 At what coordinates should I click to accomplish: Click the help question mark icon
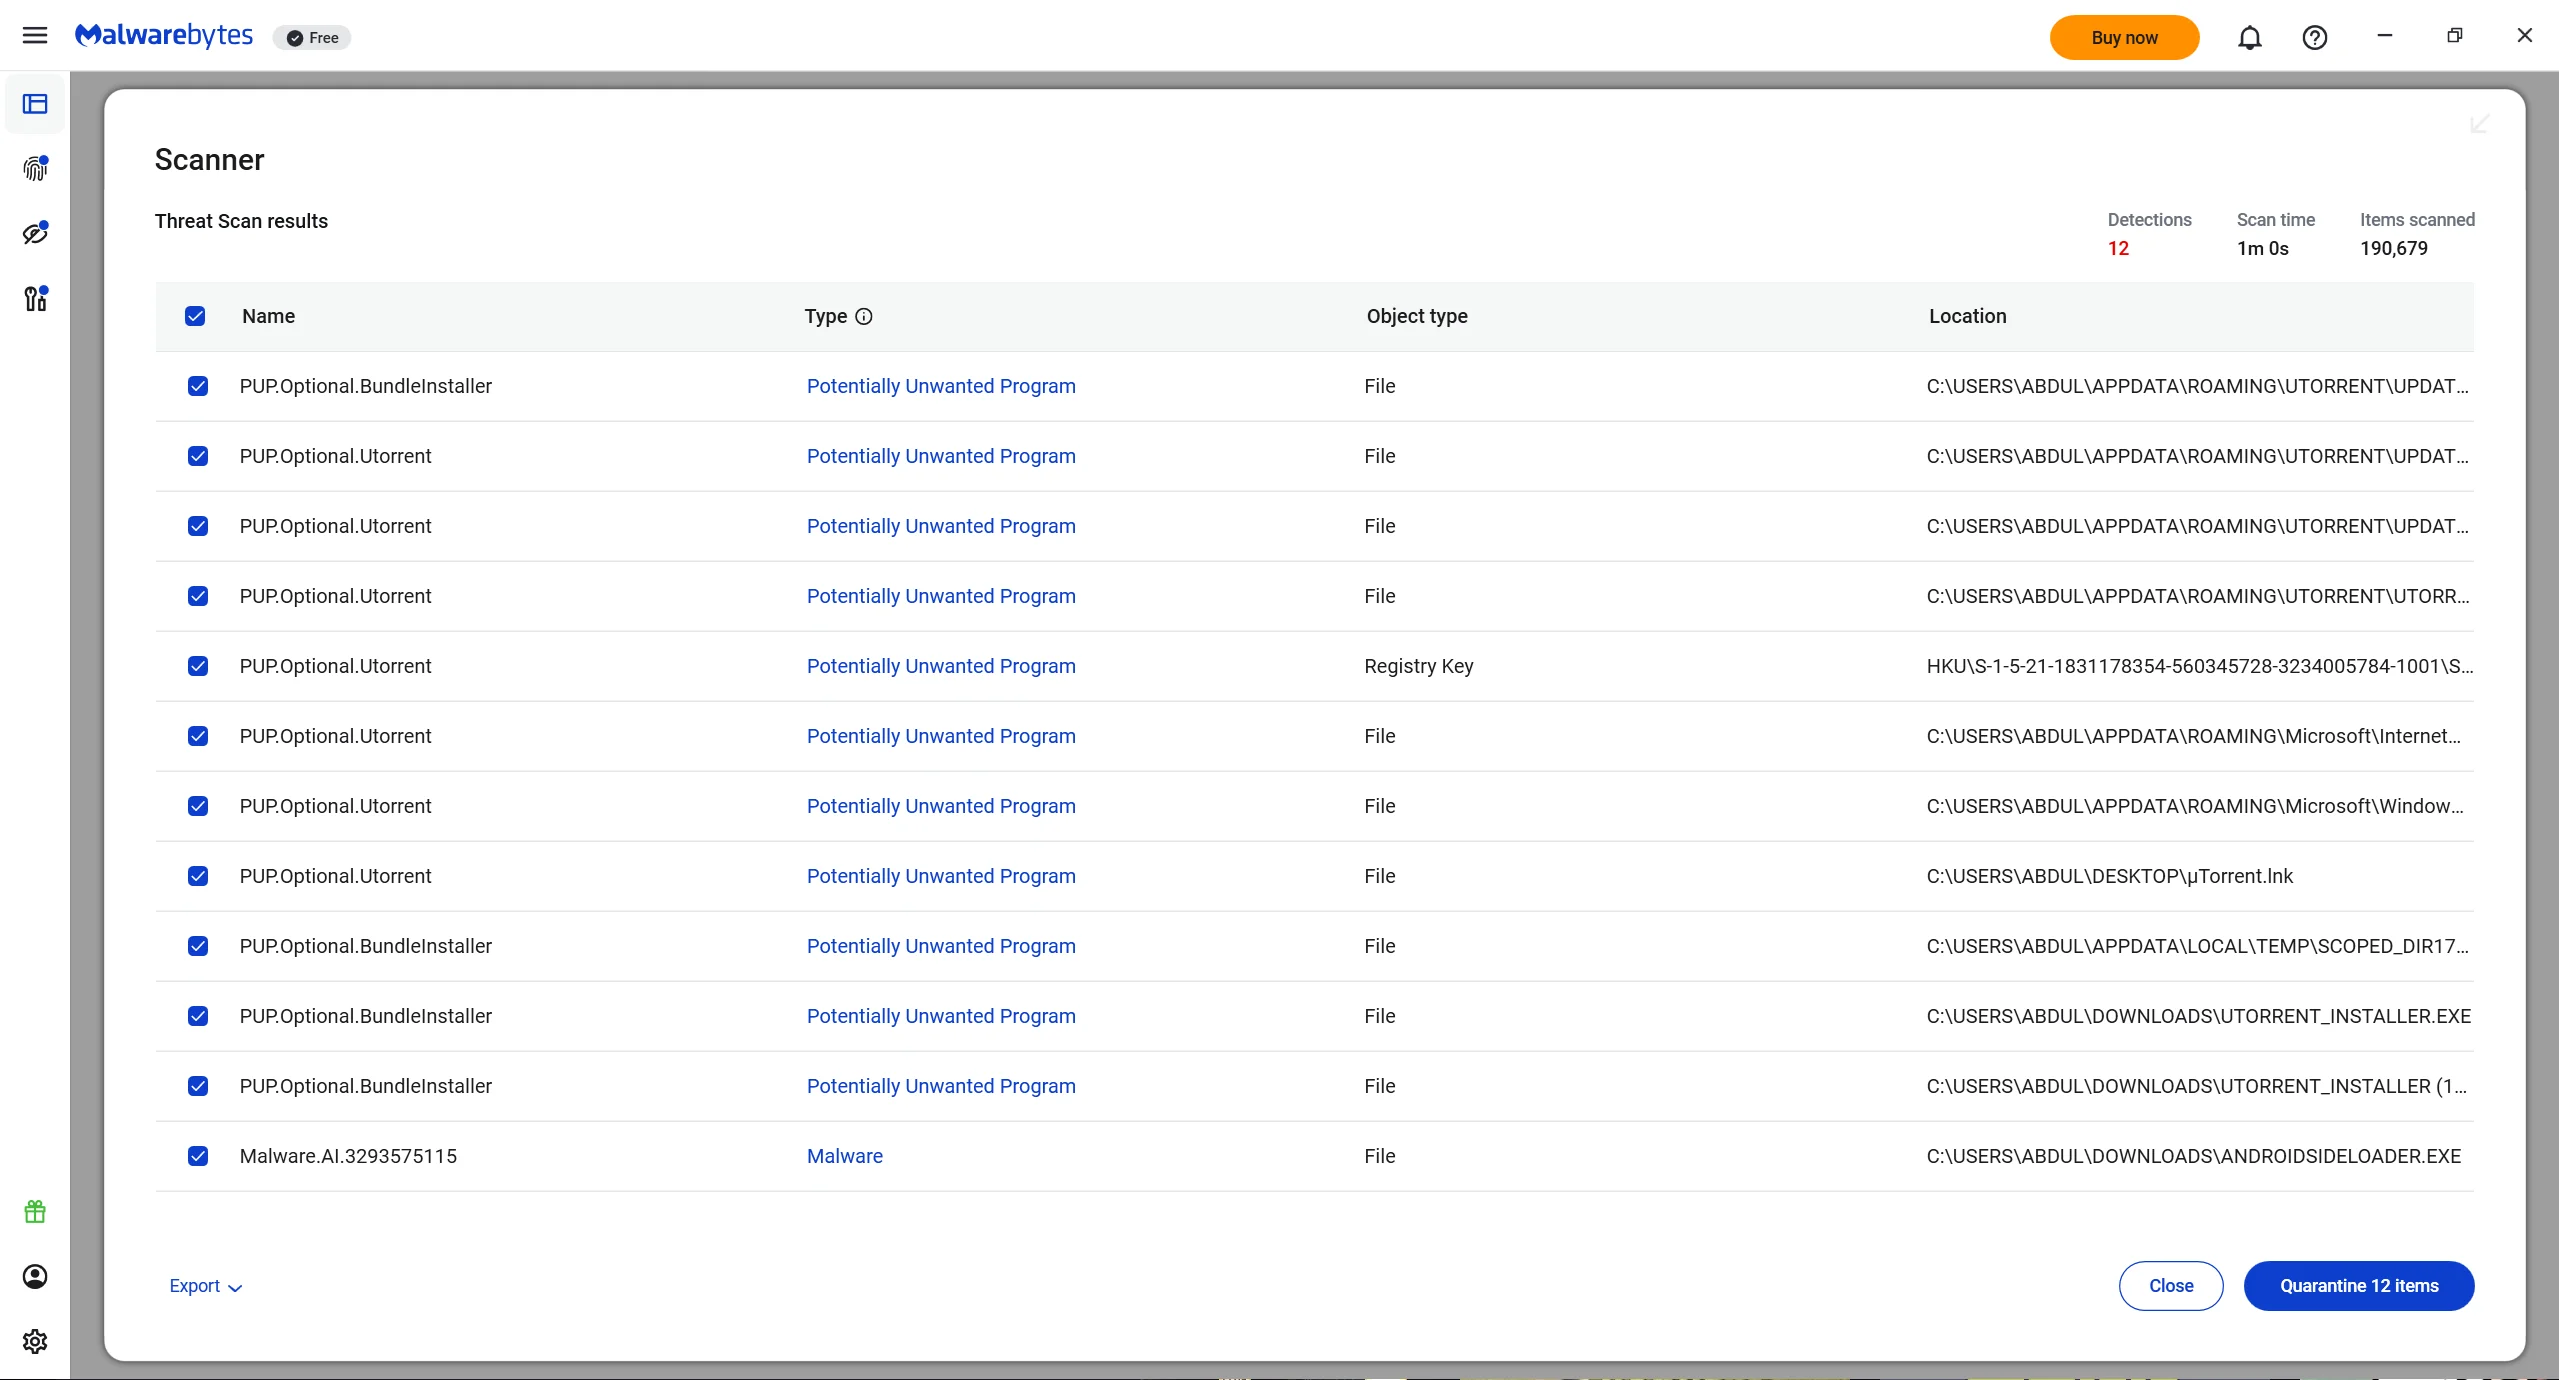point(2314,38)
